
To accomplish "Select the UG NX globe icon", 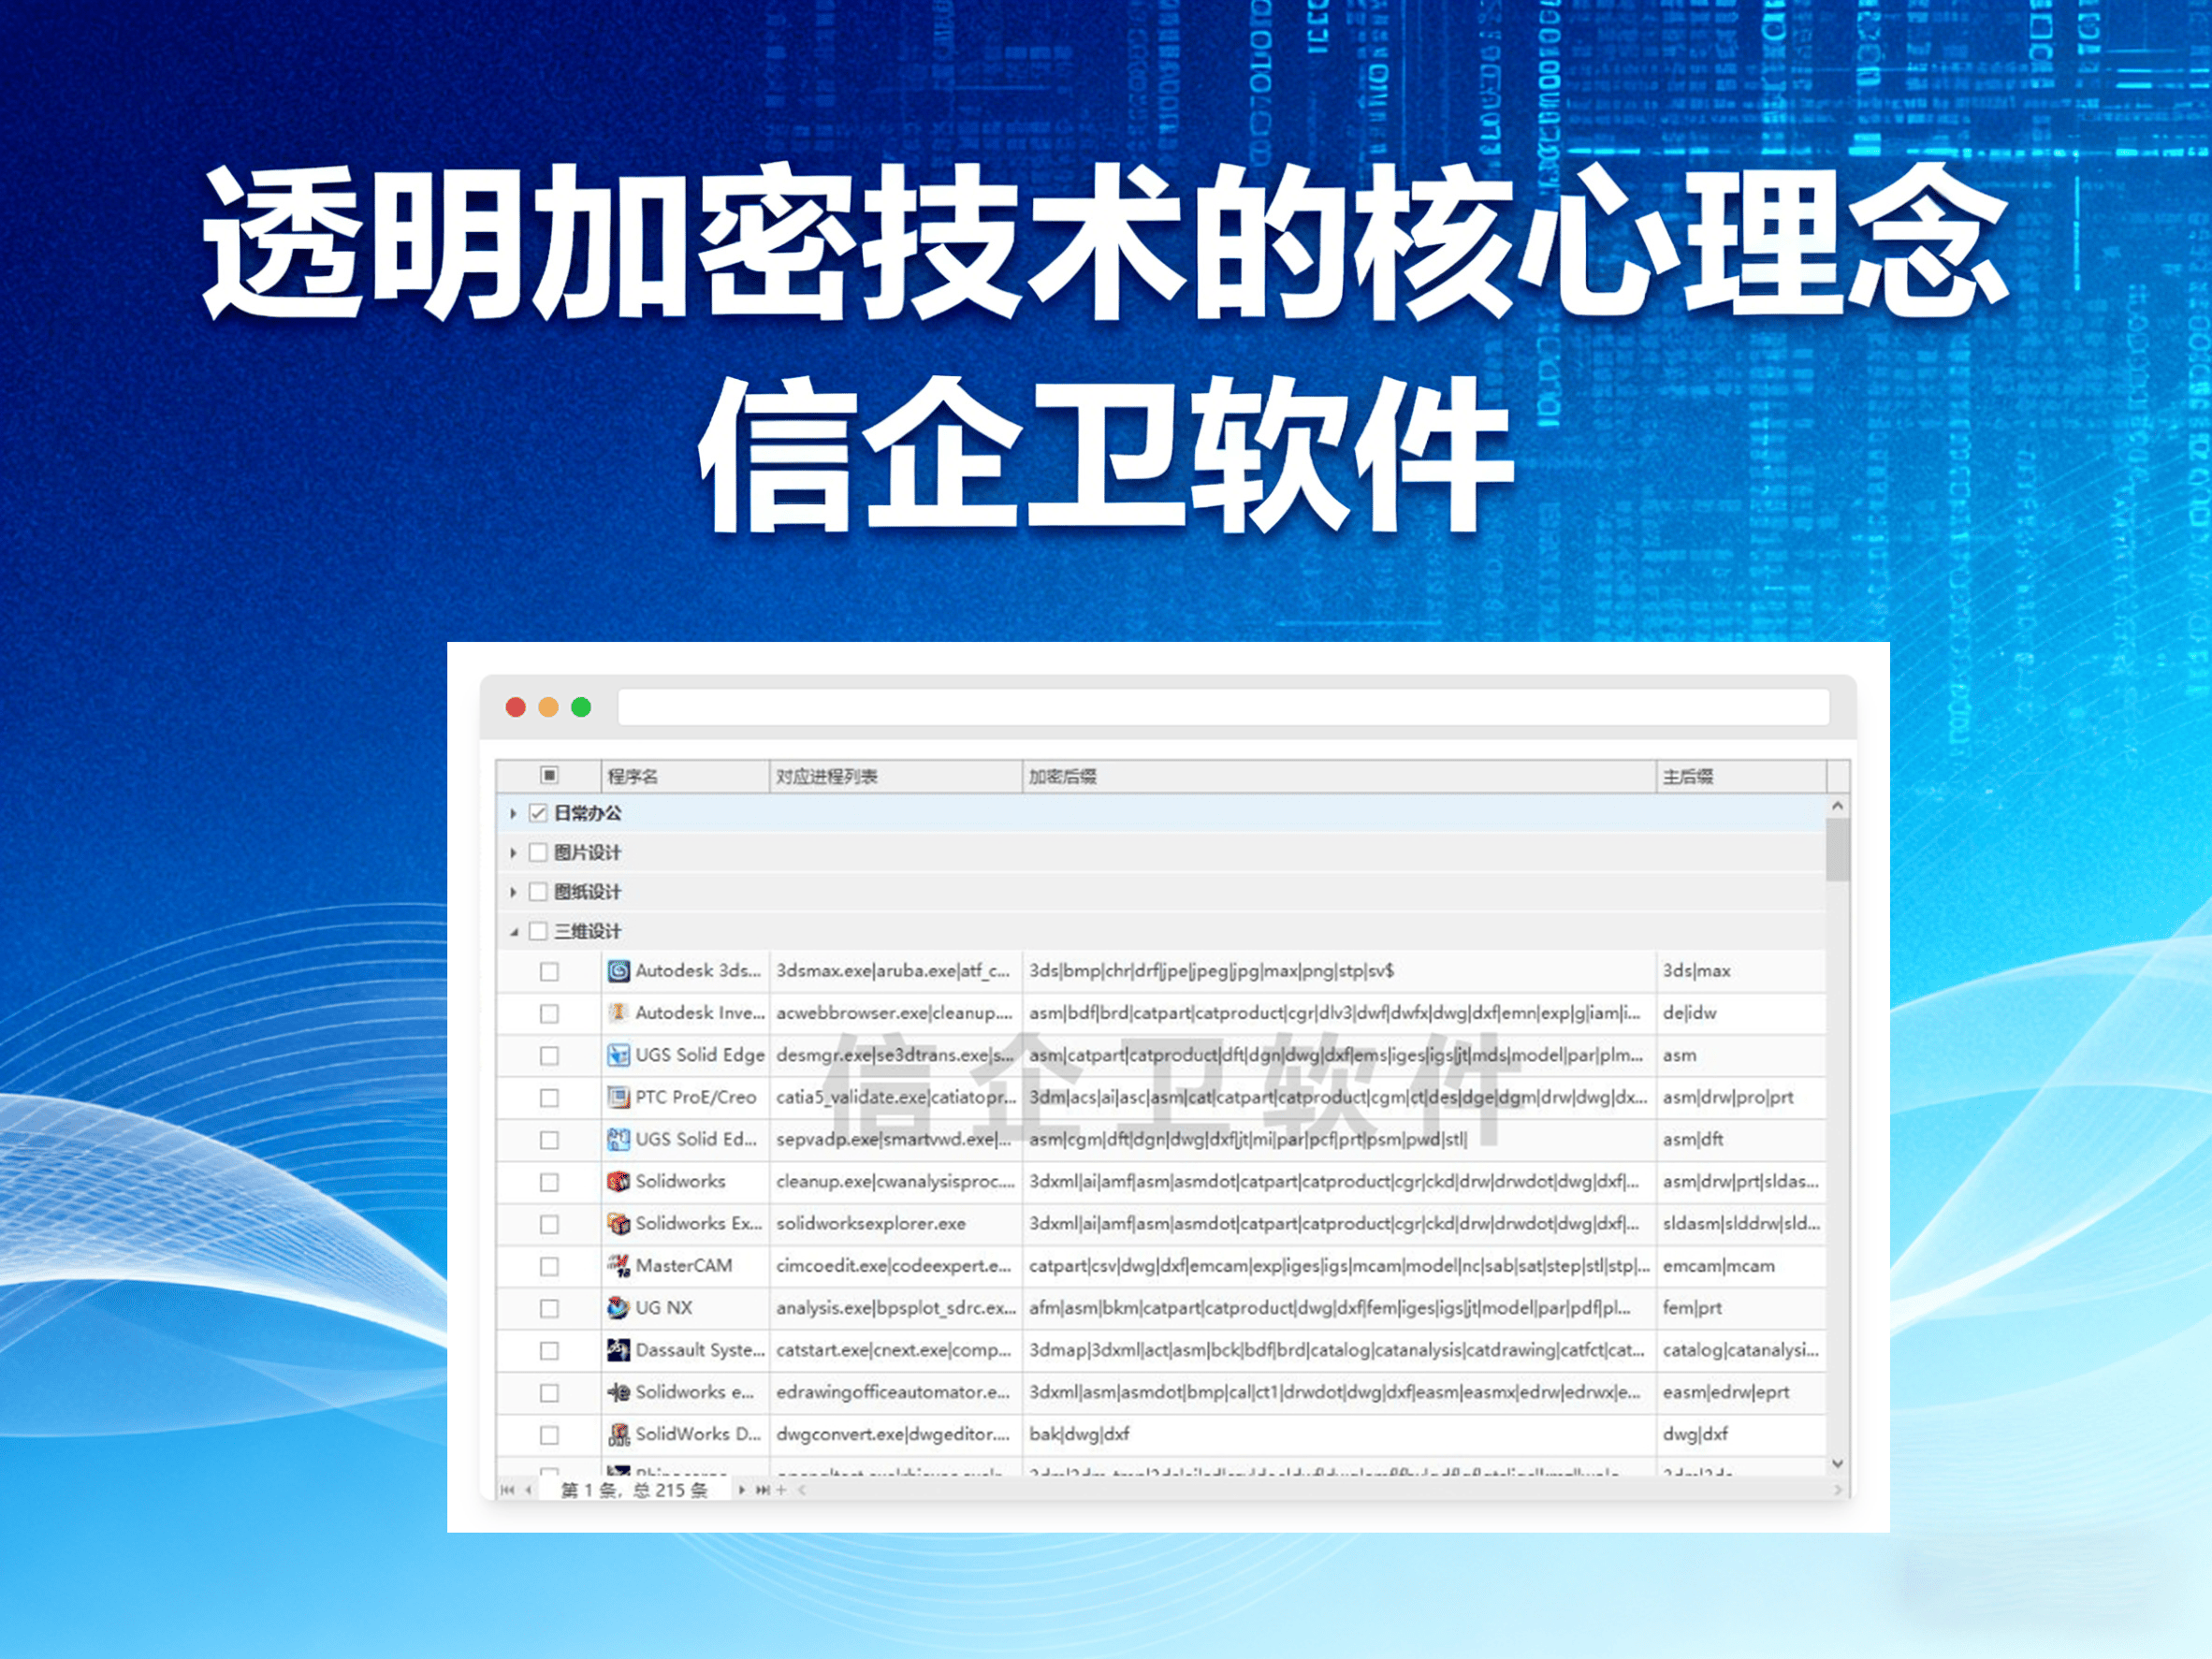I will coord(617,1307).
